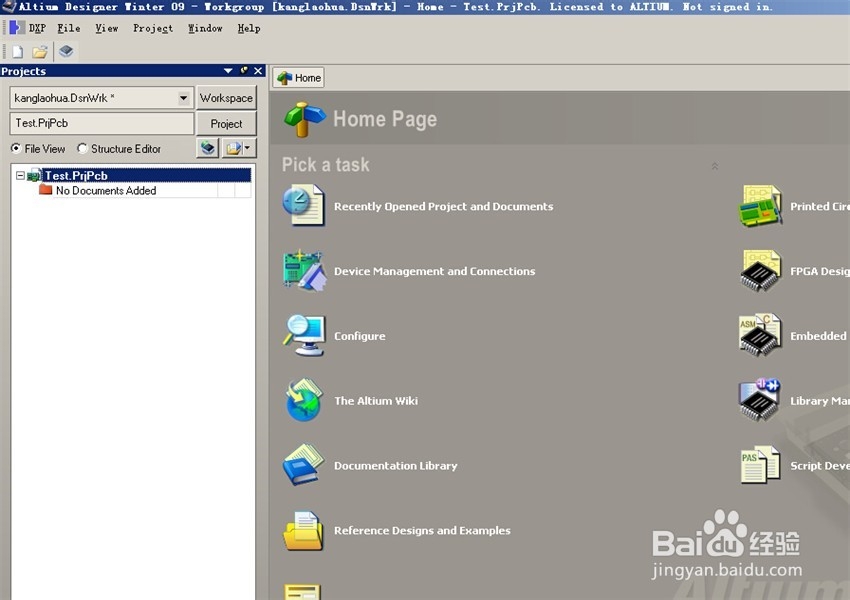Click the Documentation Library book icon
850x600 pixels.
coord(304,465)
